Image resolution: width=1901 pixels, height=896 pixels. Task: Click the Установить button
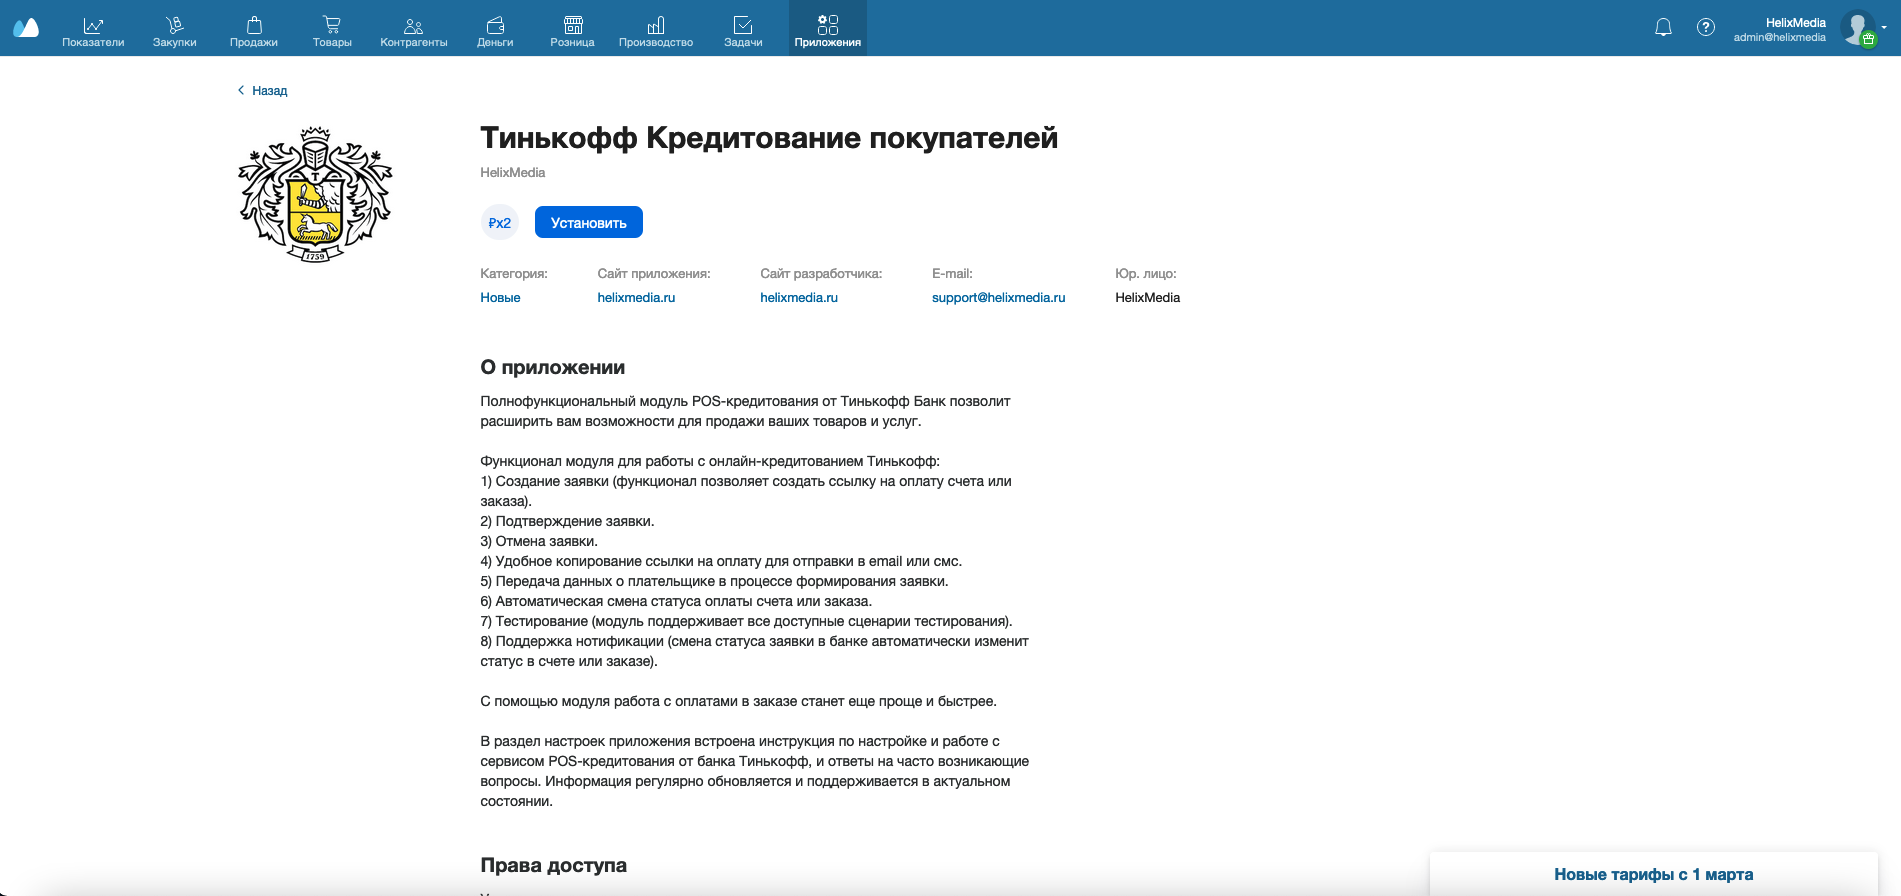pyautogui.click(x=589, y=222)
